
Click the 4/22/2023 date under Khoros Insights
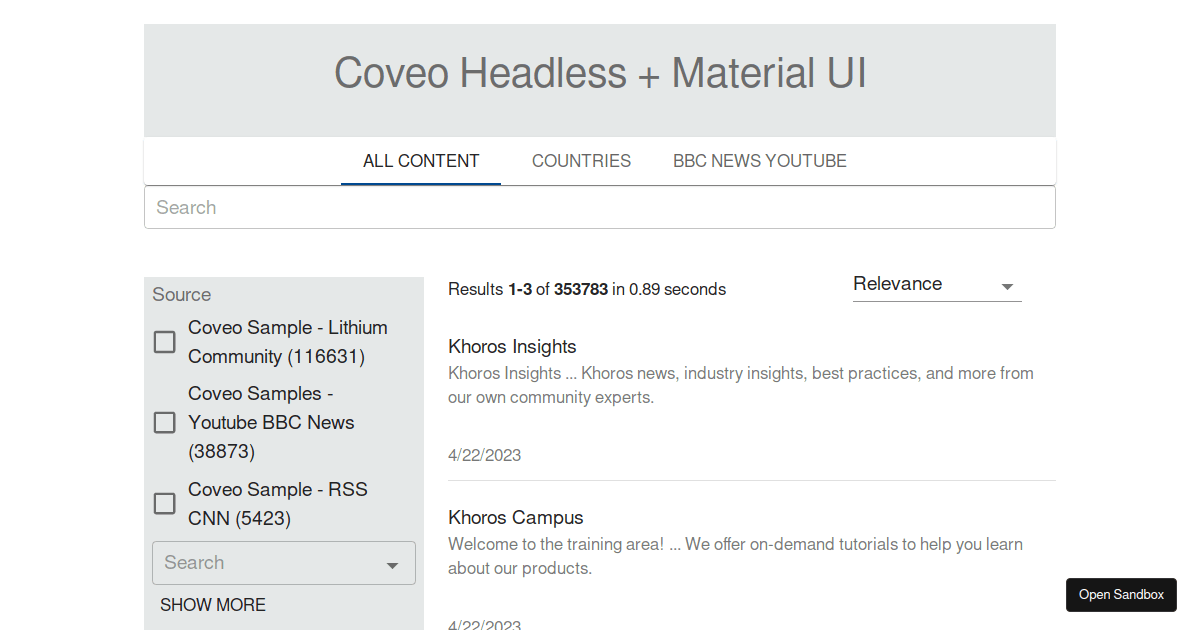click(x=484, y=454)
